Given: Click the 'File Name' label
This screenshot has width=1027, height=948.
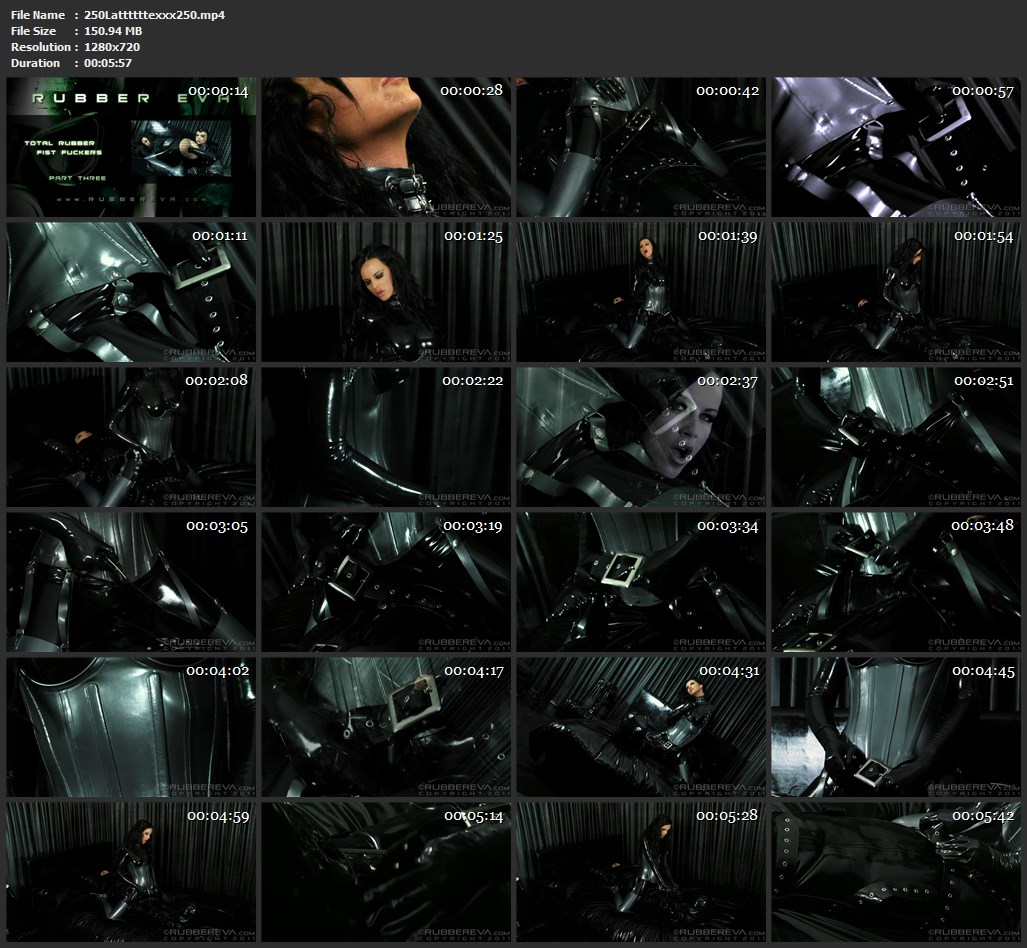Looking at the screenshot, I should [38, 15].
